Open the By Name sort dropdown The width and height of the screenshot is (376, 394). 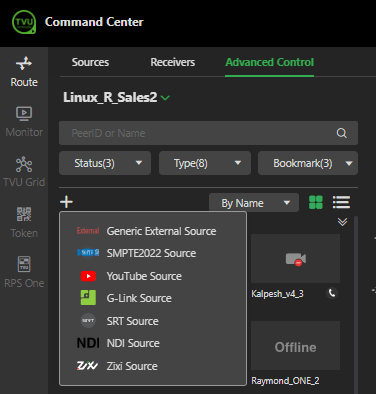[254, 203]
